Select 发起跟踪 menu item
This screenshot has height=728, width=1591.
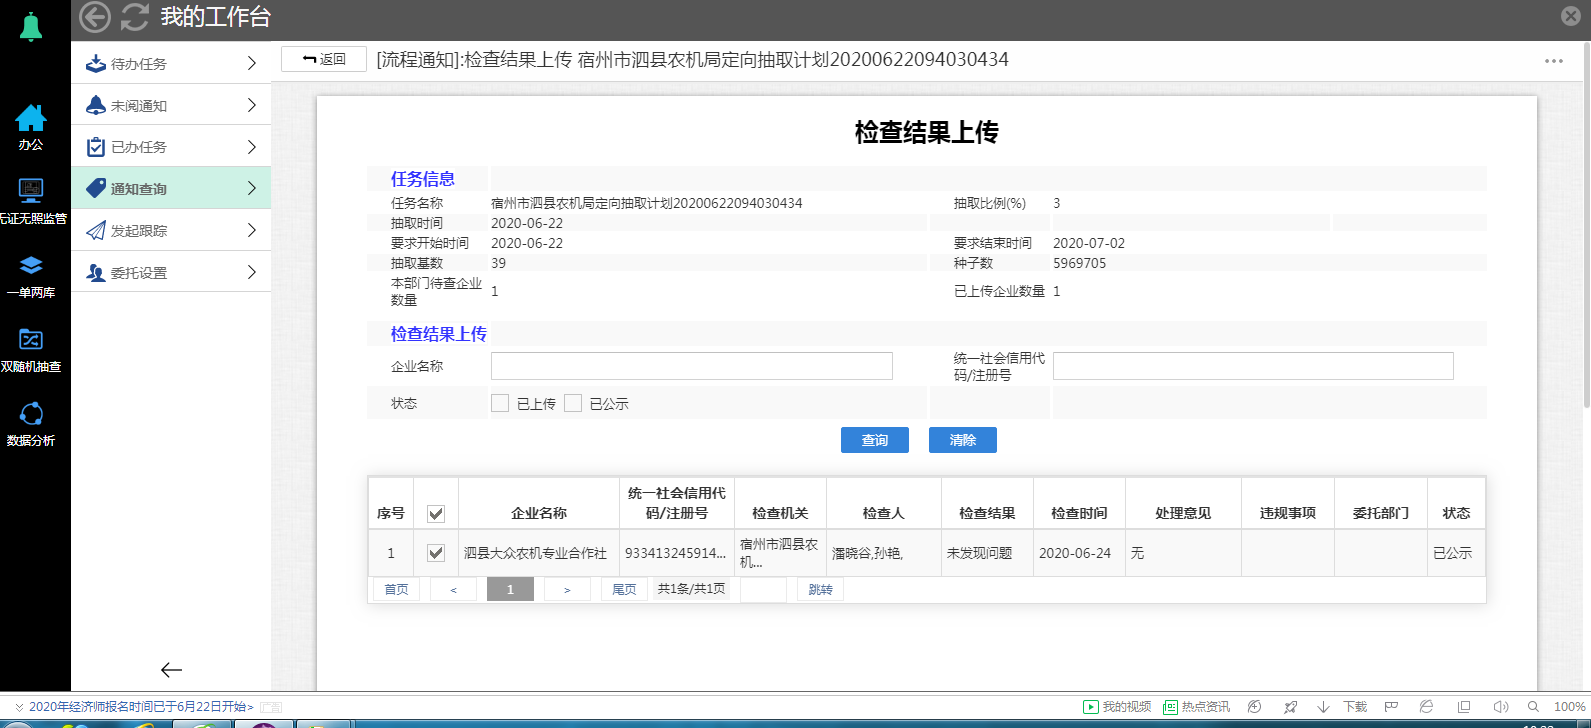click(171, 230)
